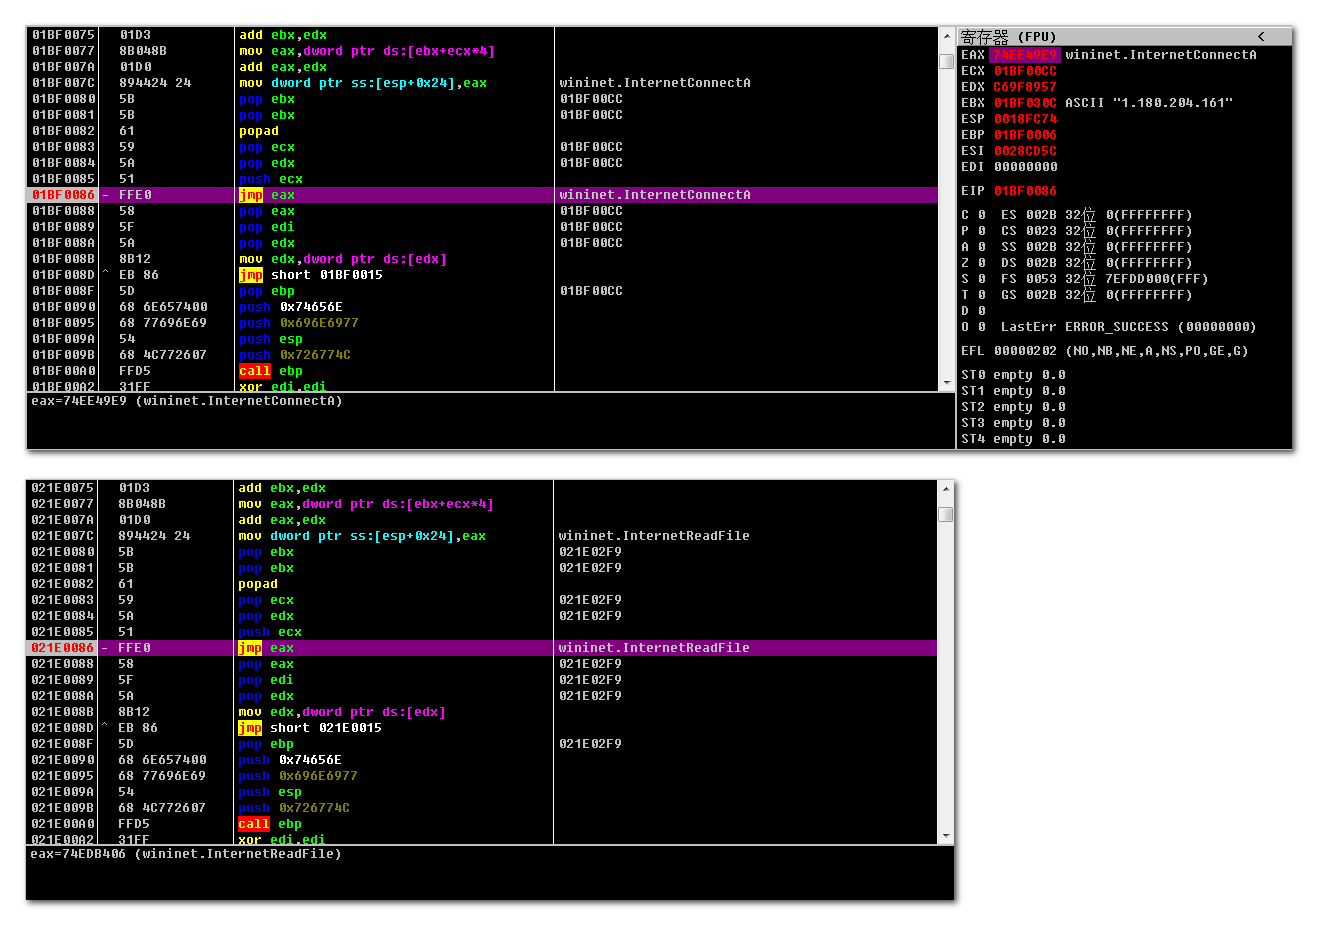Click the registers (FPU) header bar
1318x926 pixels.
(1100, 37)
